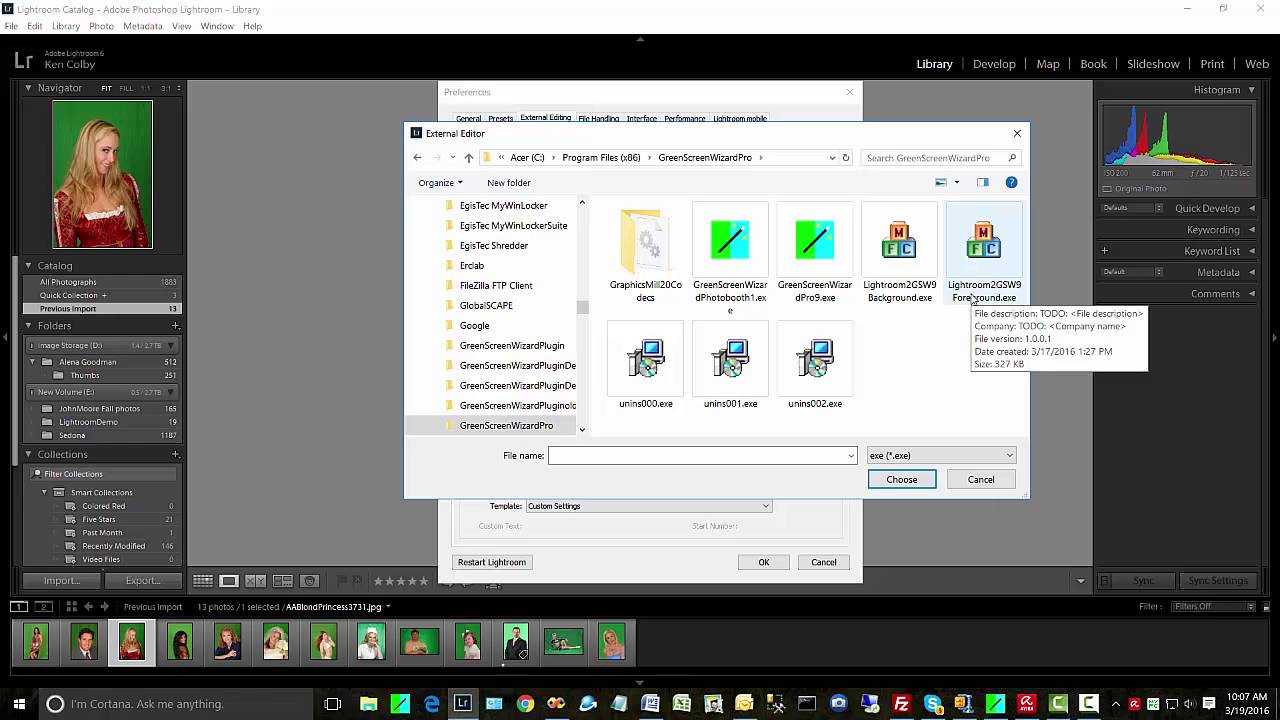Select the GreenScreenWizardPro9.exe file icon
Screen dimensions: 1280x720
tap(814, 241)
